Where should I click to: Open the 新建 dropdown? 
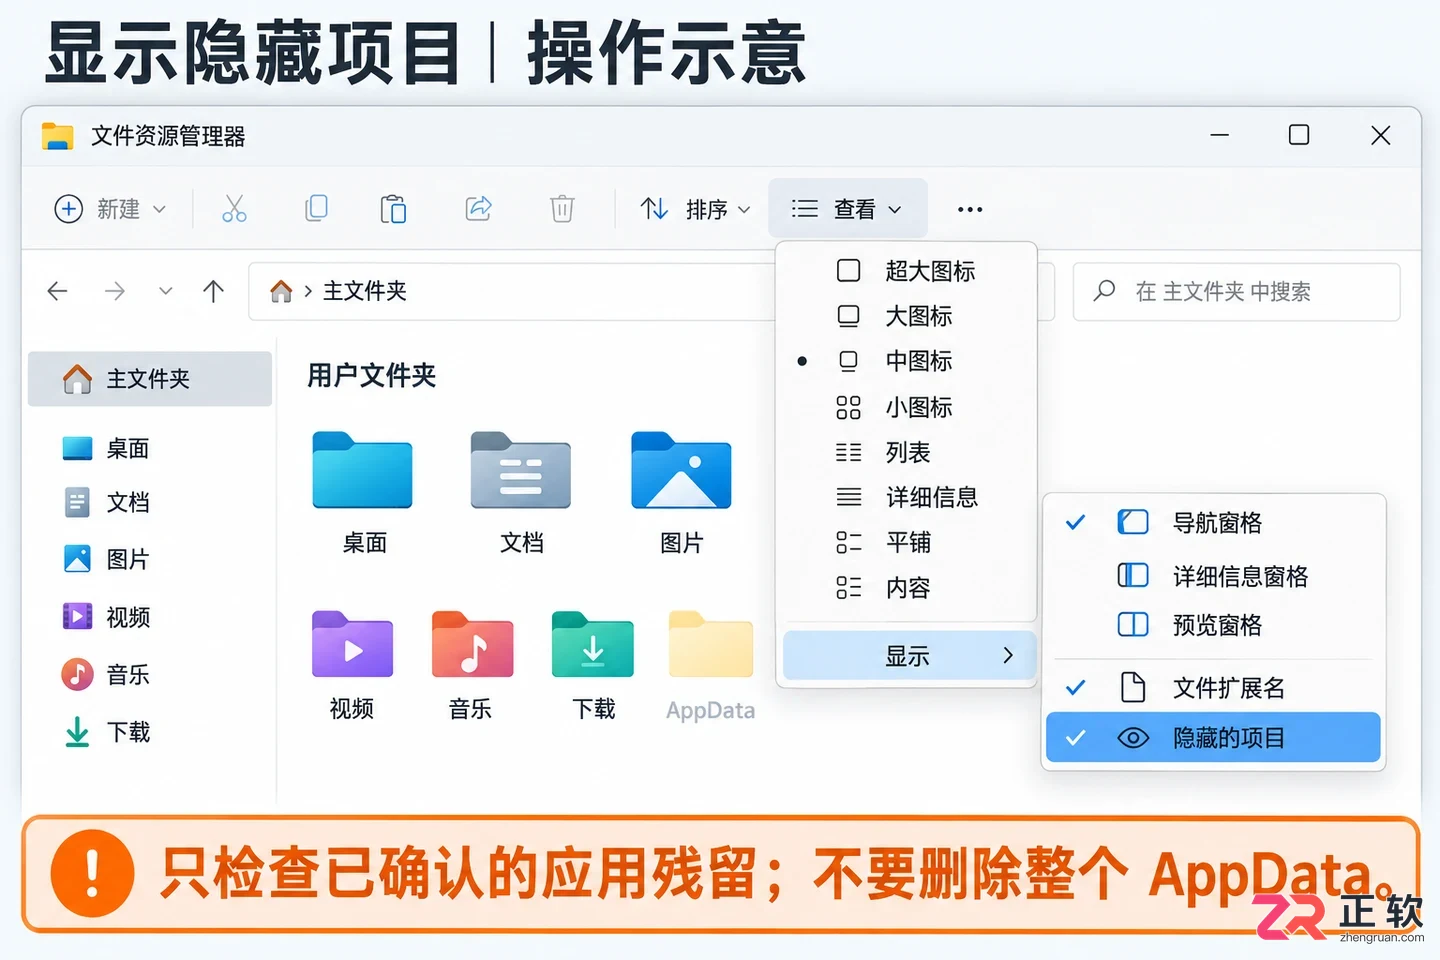point(110,209)
